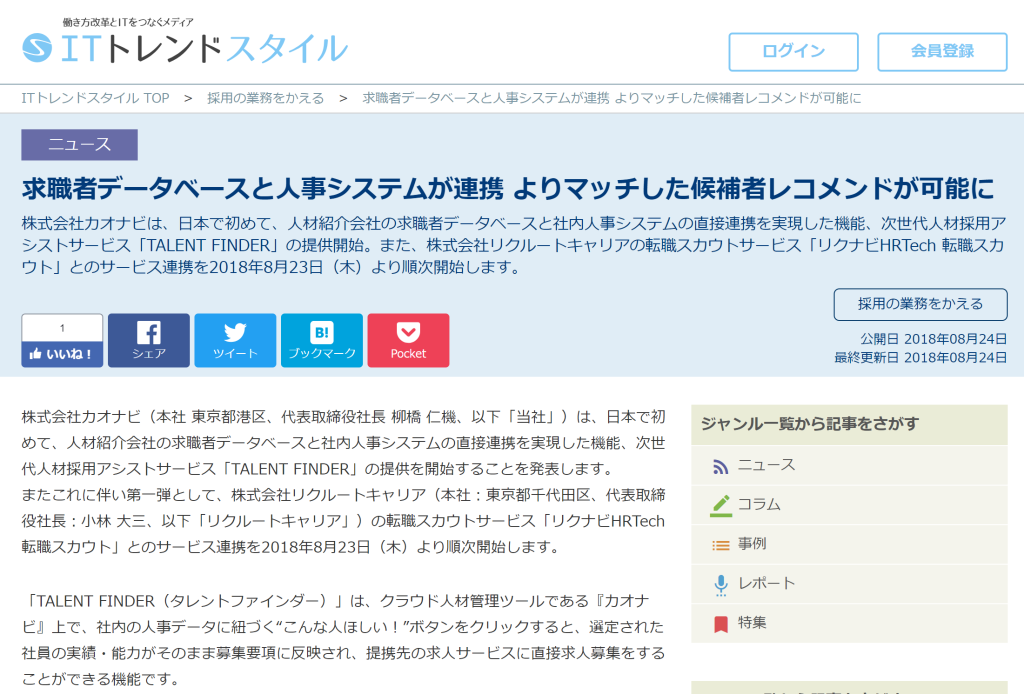This screenshot has width=1024, height=694.
Task: Open 事例 genre in sidebar
Action: pos(849,544)
